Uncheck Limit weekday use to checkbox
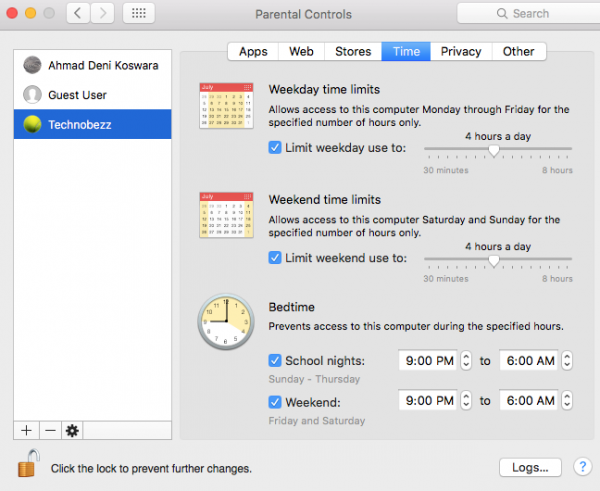Viewport: 600px width, 491px height. [275, 147]
